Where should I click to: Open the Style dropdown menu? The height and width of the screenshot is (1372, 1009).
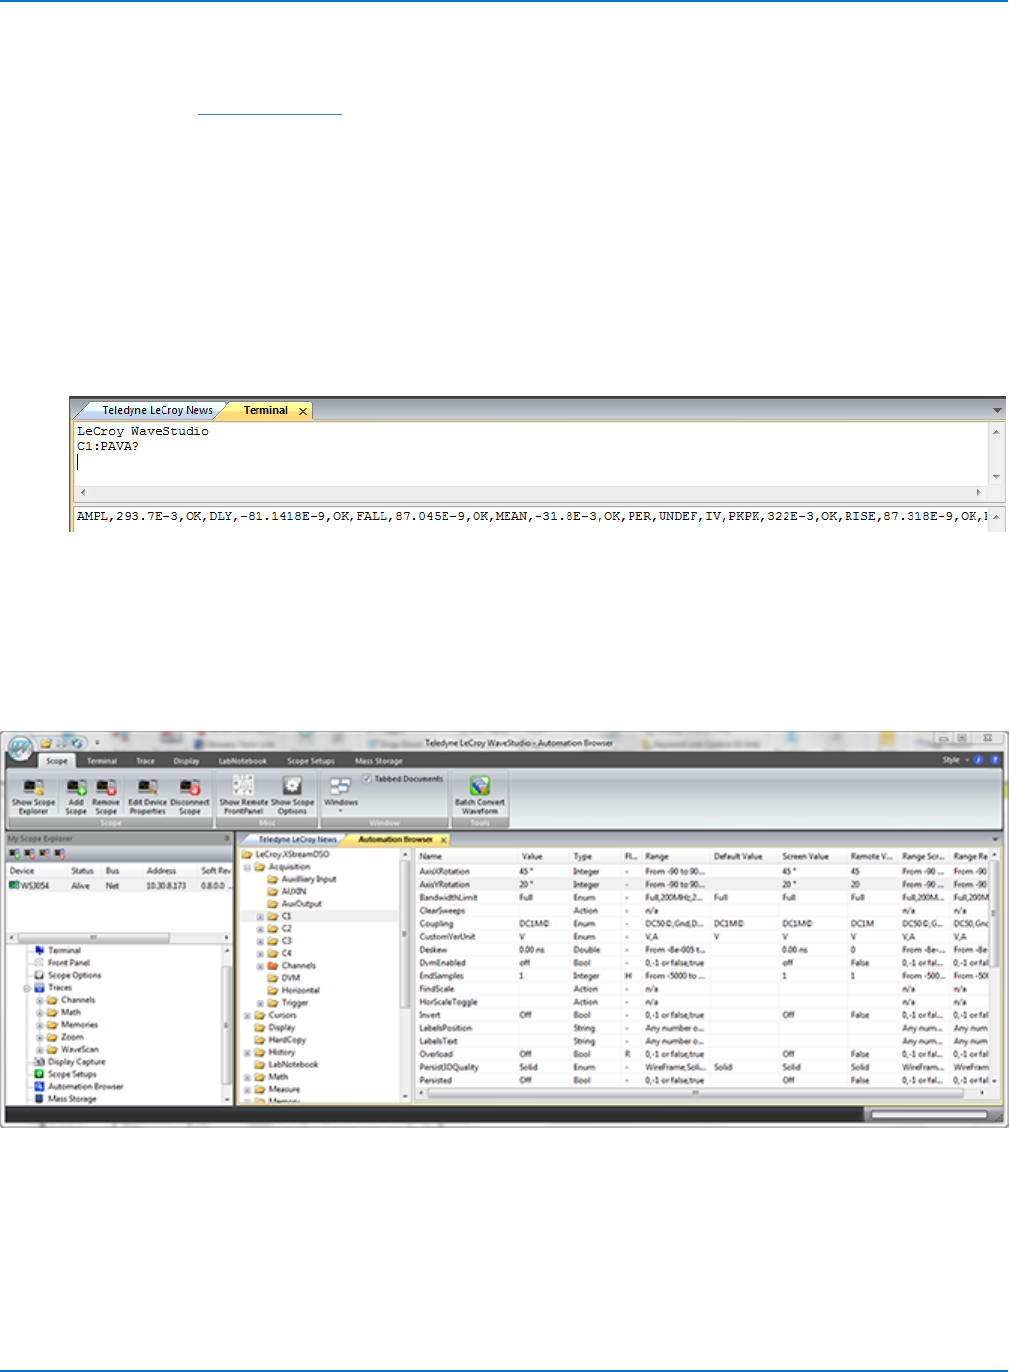[x=955, y=760]
